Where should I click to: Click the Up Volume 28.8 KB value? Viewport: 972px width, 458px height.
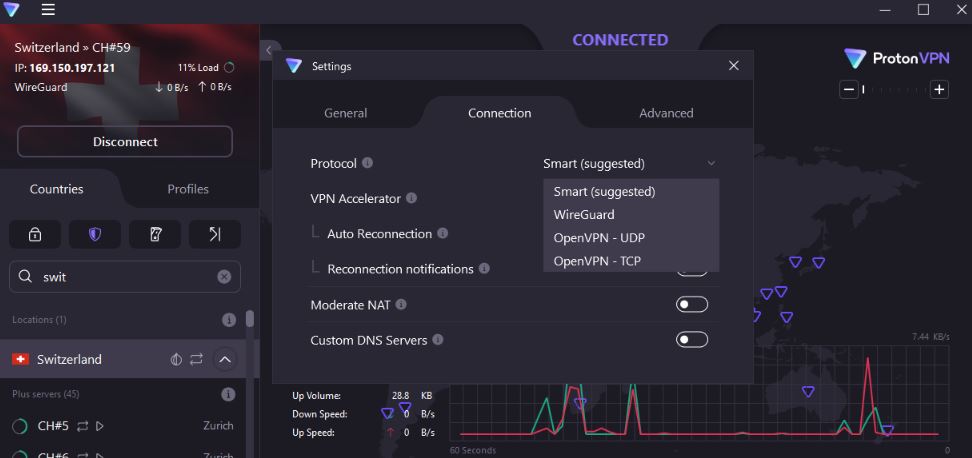(x=412, y=395)
